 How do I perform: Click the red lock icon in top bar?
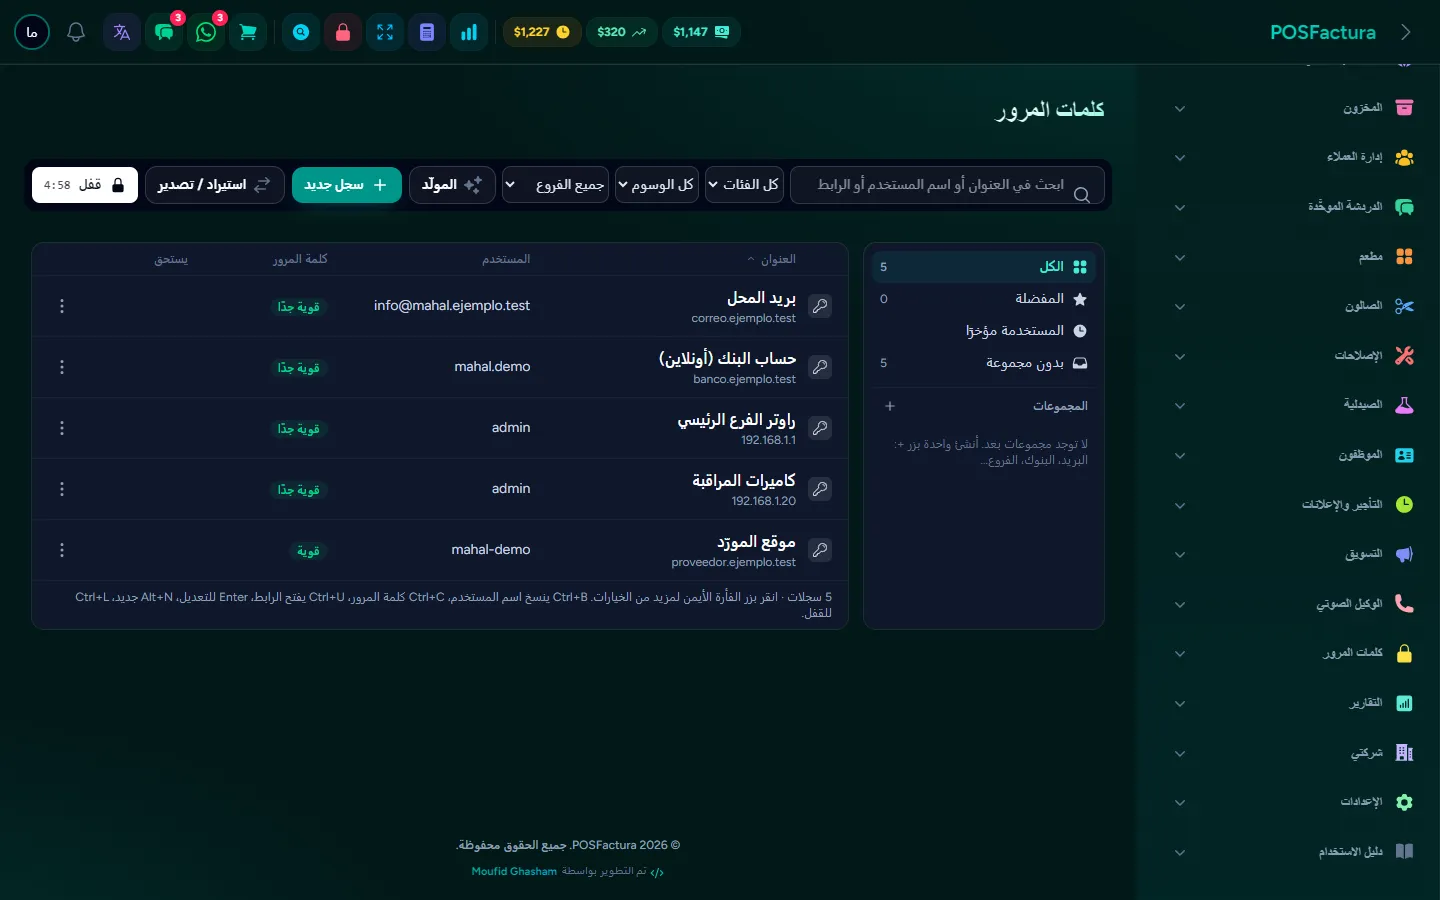[343, 32]
